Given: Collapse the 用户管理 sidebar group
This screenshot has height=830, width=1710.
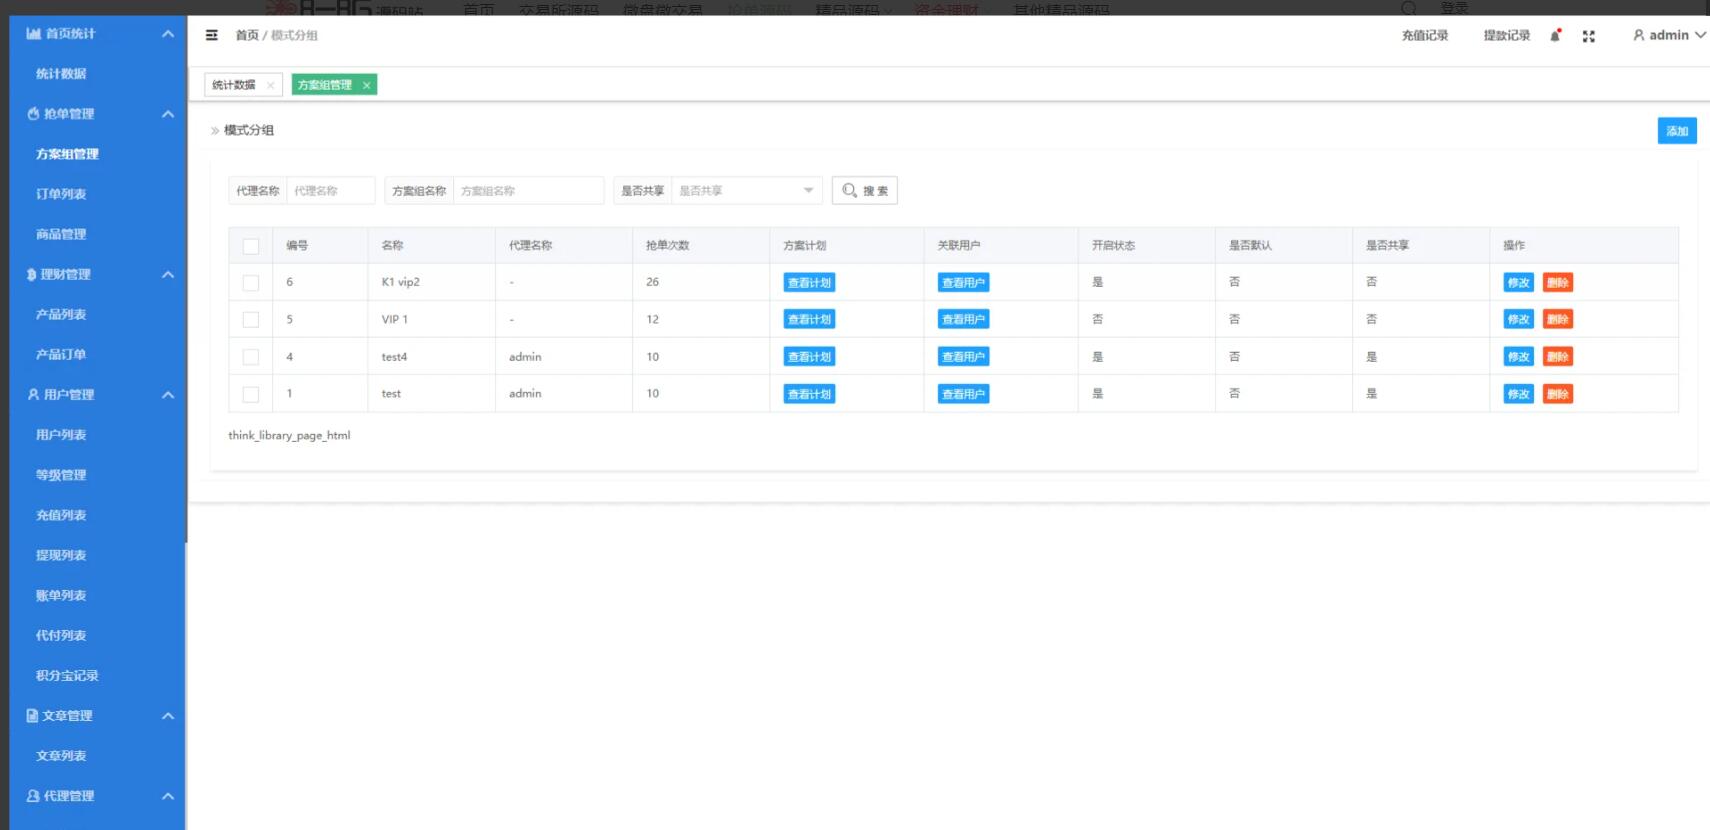Looking at the screenshot, I should point(168,395).
